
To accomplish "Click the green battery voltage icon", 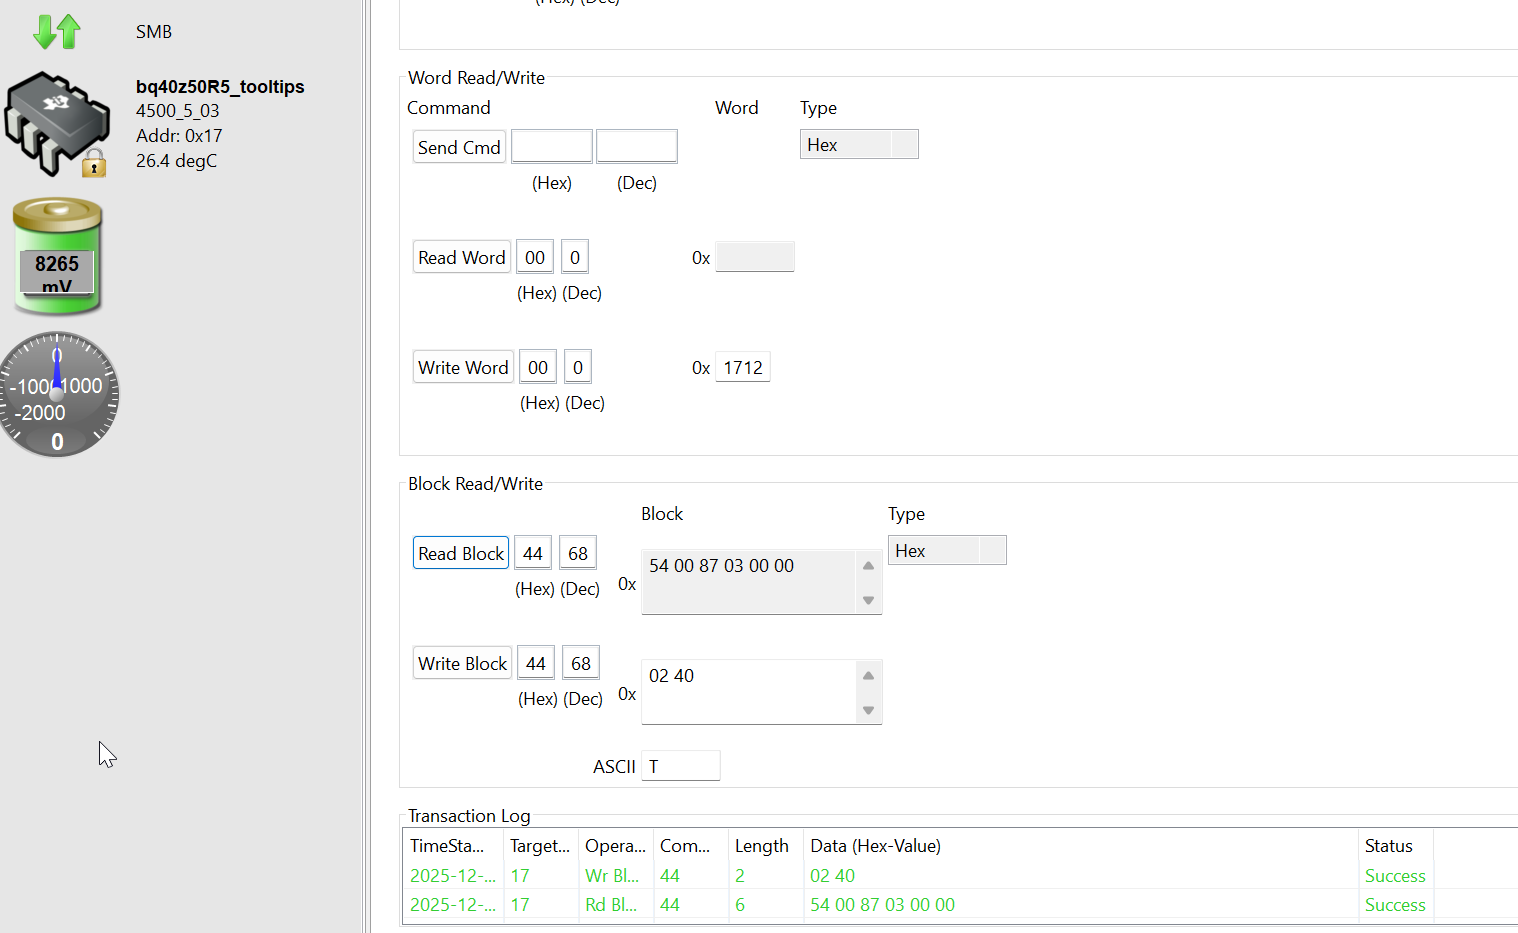I will [x=57, y=256].
